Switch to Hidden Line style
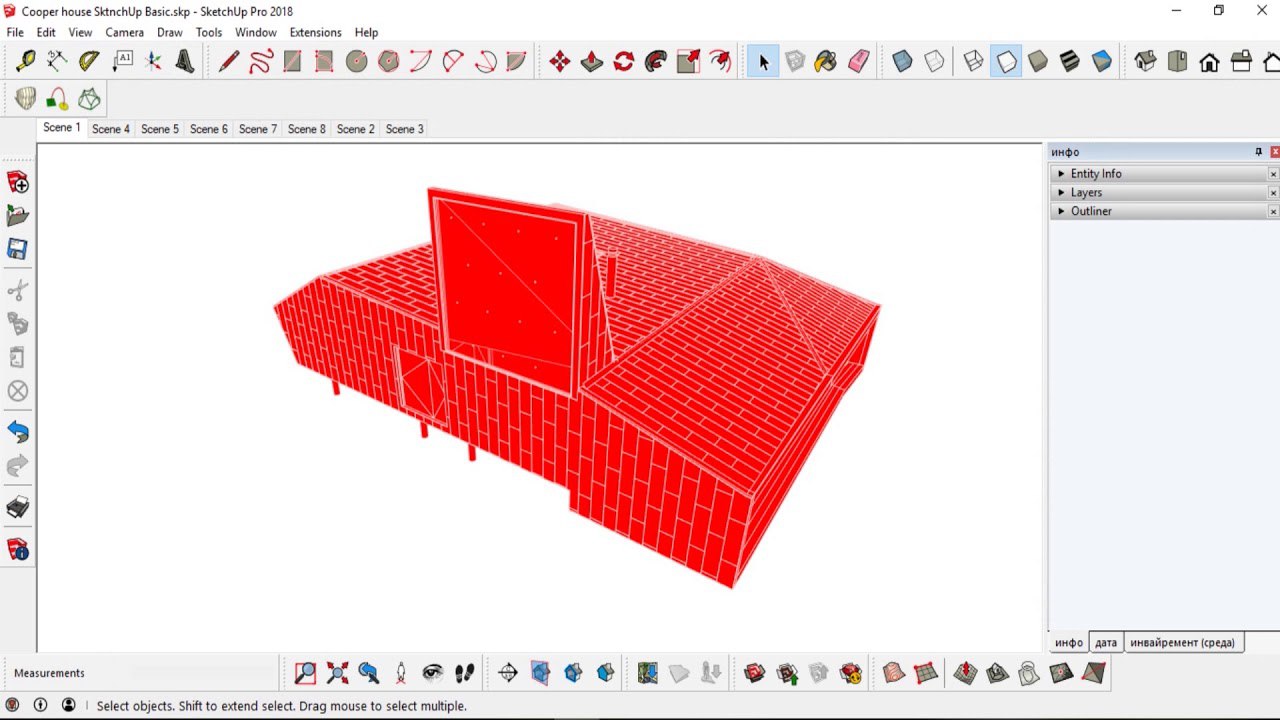 pyautogui.click(x=1006, y=61)
